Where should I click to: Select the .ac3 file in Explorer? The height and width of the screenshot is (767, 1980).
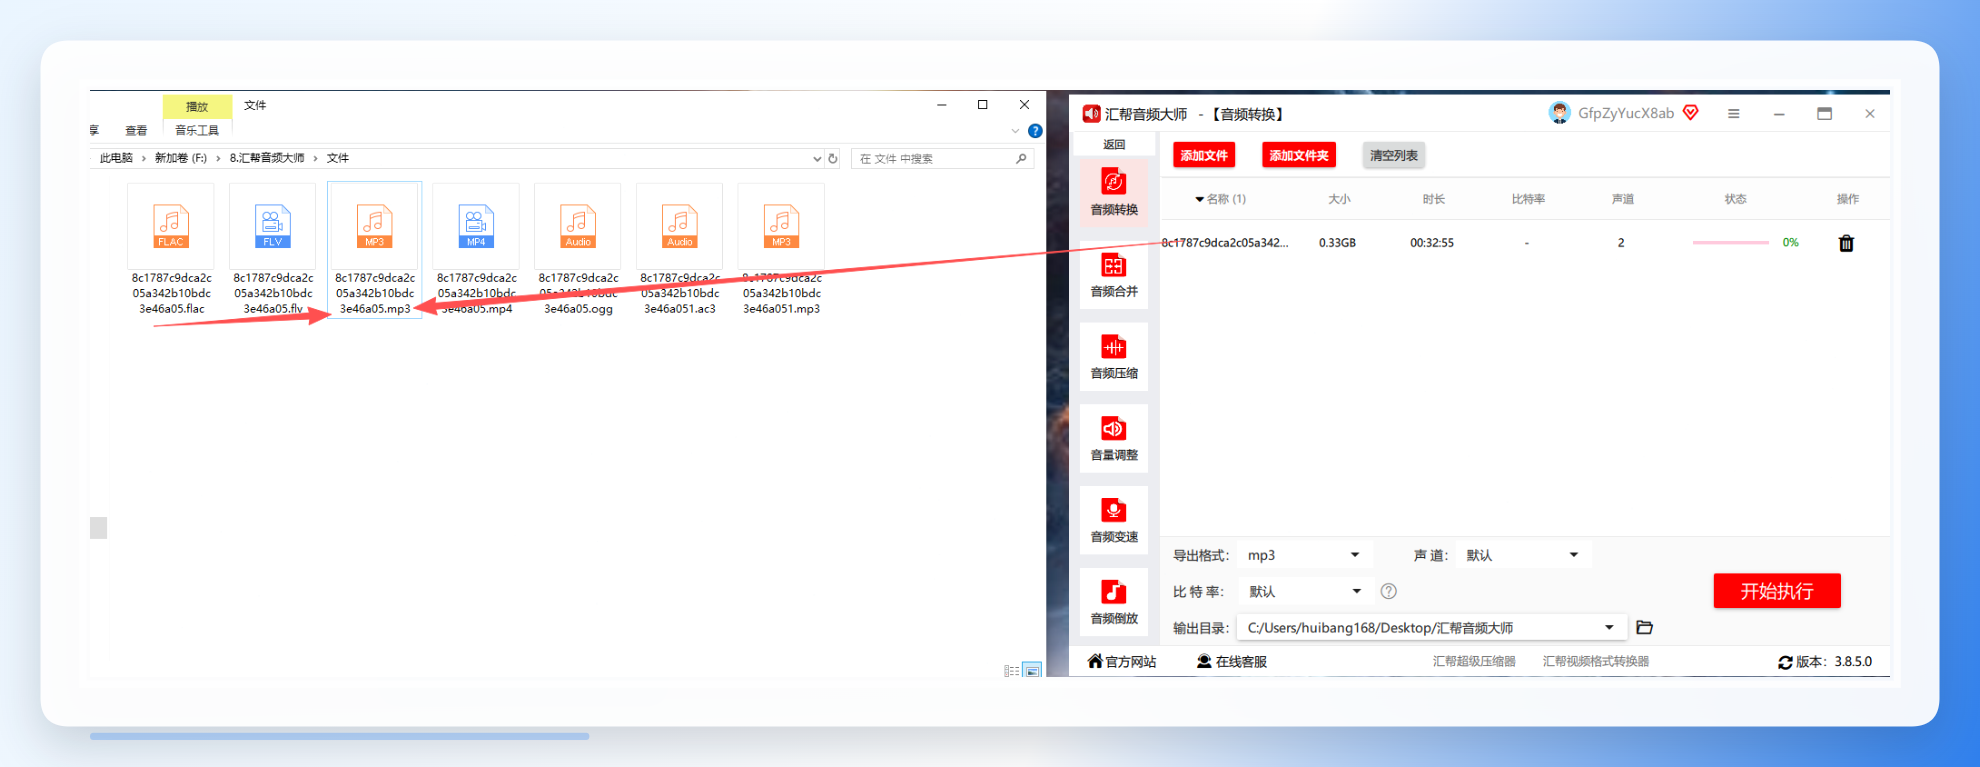(680, 251)
